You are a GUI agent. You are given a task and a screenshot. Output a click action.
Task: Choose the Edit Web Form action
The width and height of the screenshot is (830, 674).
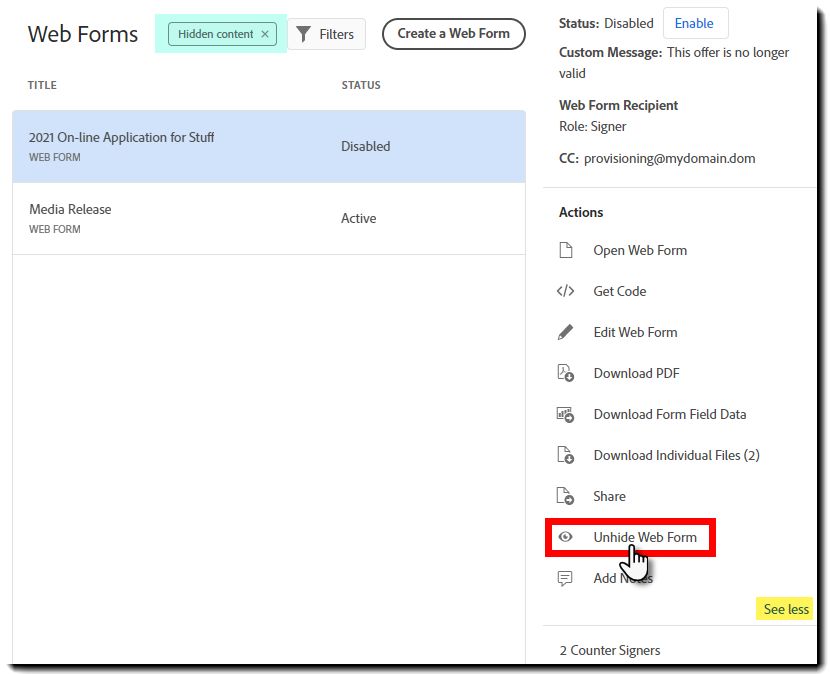pyautogui.click(x=635, y=332)
